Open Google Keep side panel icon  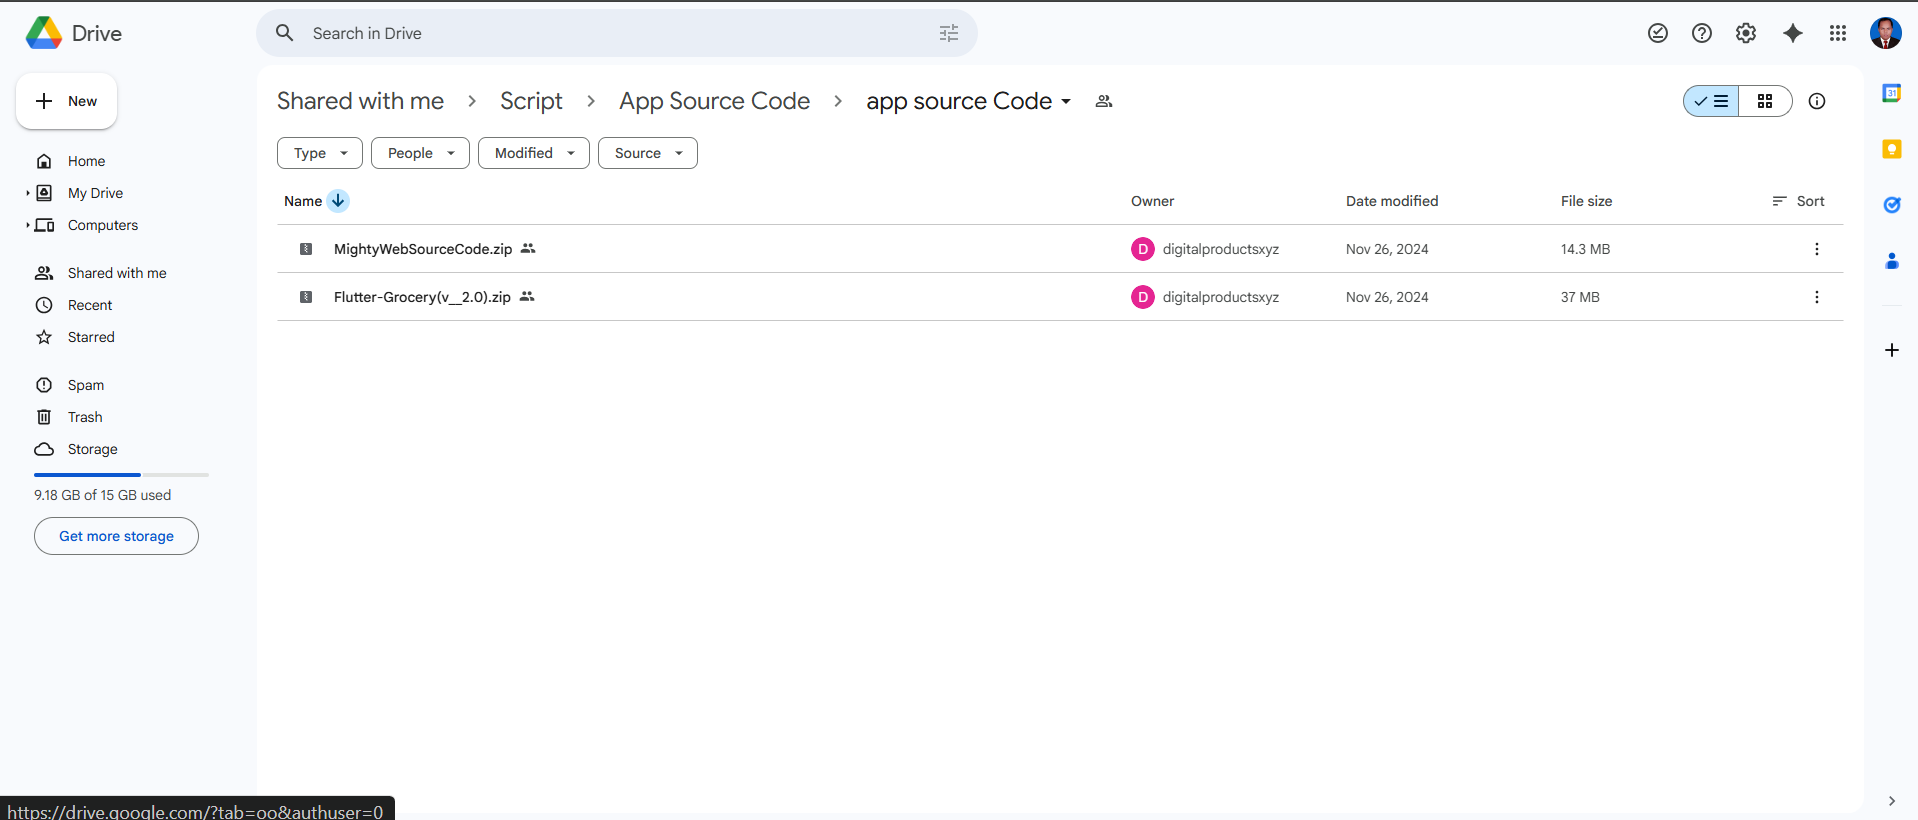1891,149
